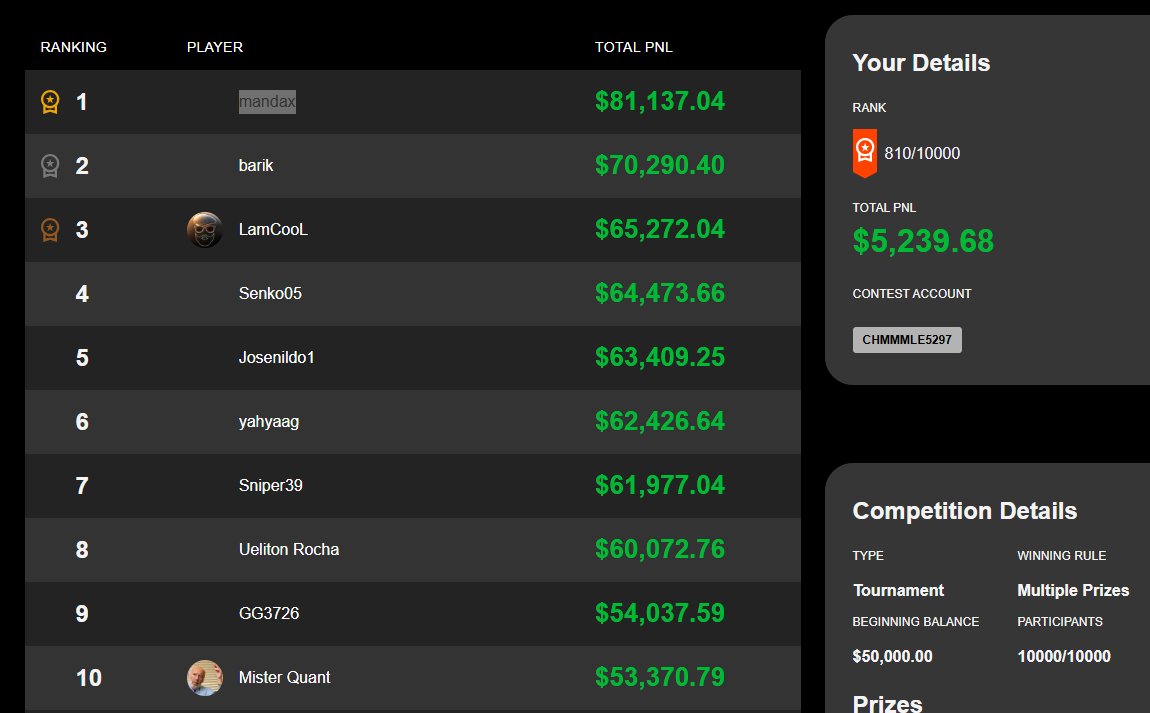
Task: Select player name Josenildo1
Action: pyautogui.click(x=276, y=357)
